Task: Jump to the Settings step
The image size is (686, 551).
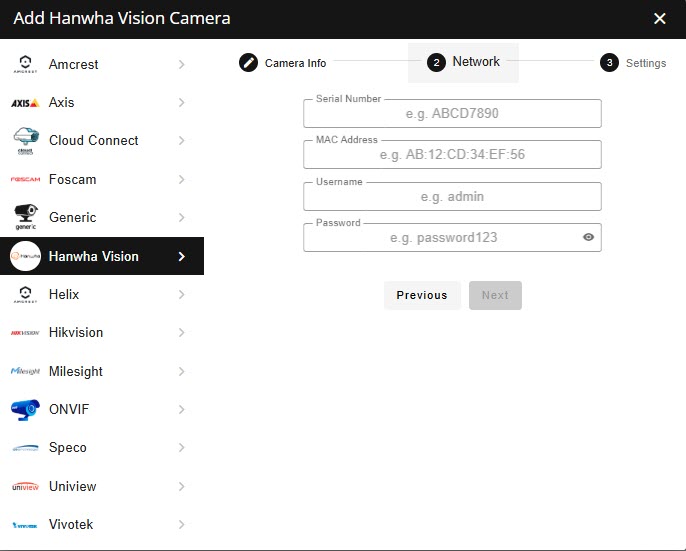Action: (x=633, y=63)
